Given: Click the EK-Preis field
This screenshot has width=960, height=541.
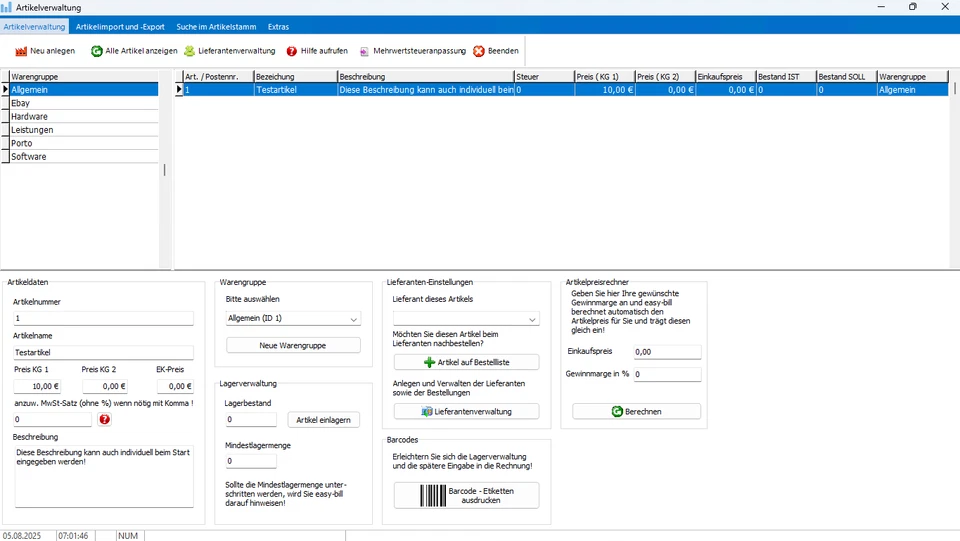Looking at the screenshot, I should pos(175,386).
